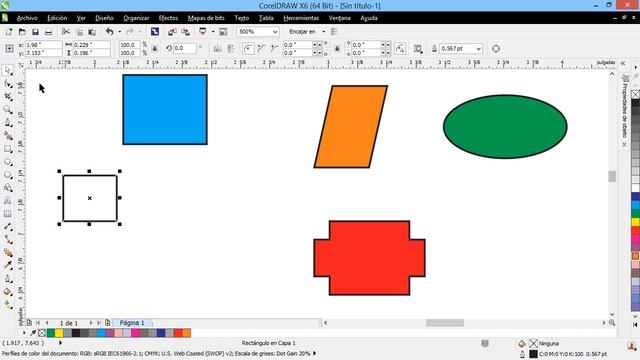Viewport: 640px width, 360px height.
Task: Toggle edit corners together padlock
Action: click(337, 49)
